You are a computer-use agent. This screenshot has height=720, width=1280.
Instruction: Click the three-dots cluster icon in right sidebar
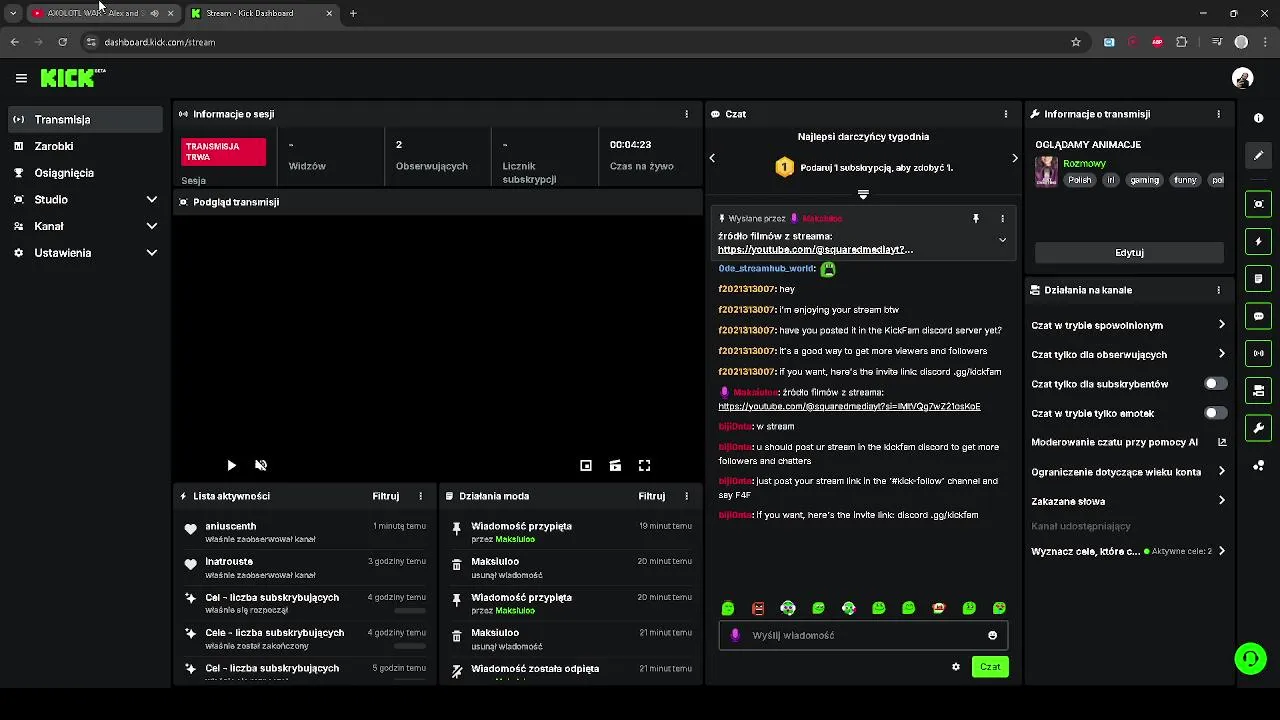point(1258,466)
